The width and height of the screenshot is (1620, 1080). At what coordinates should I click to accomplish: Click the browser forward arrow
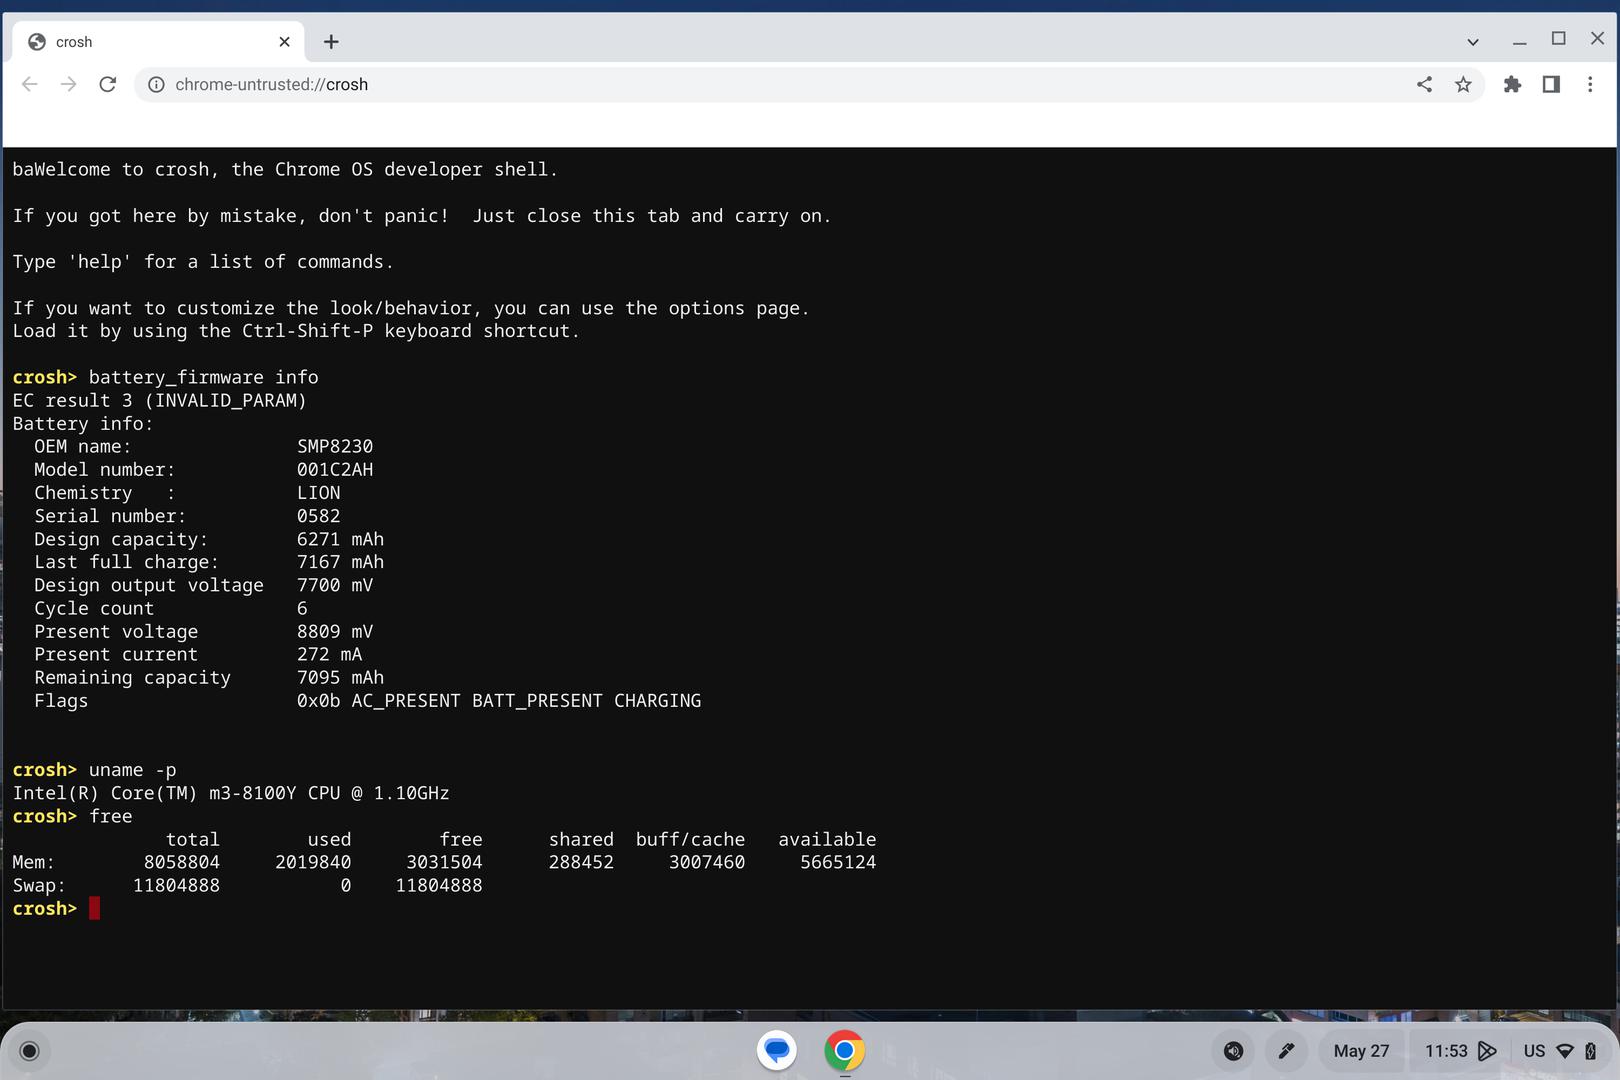click(68, 84)
